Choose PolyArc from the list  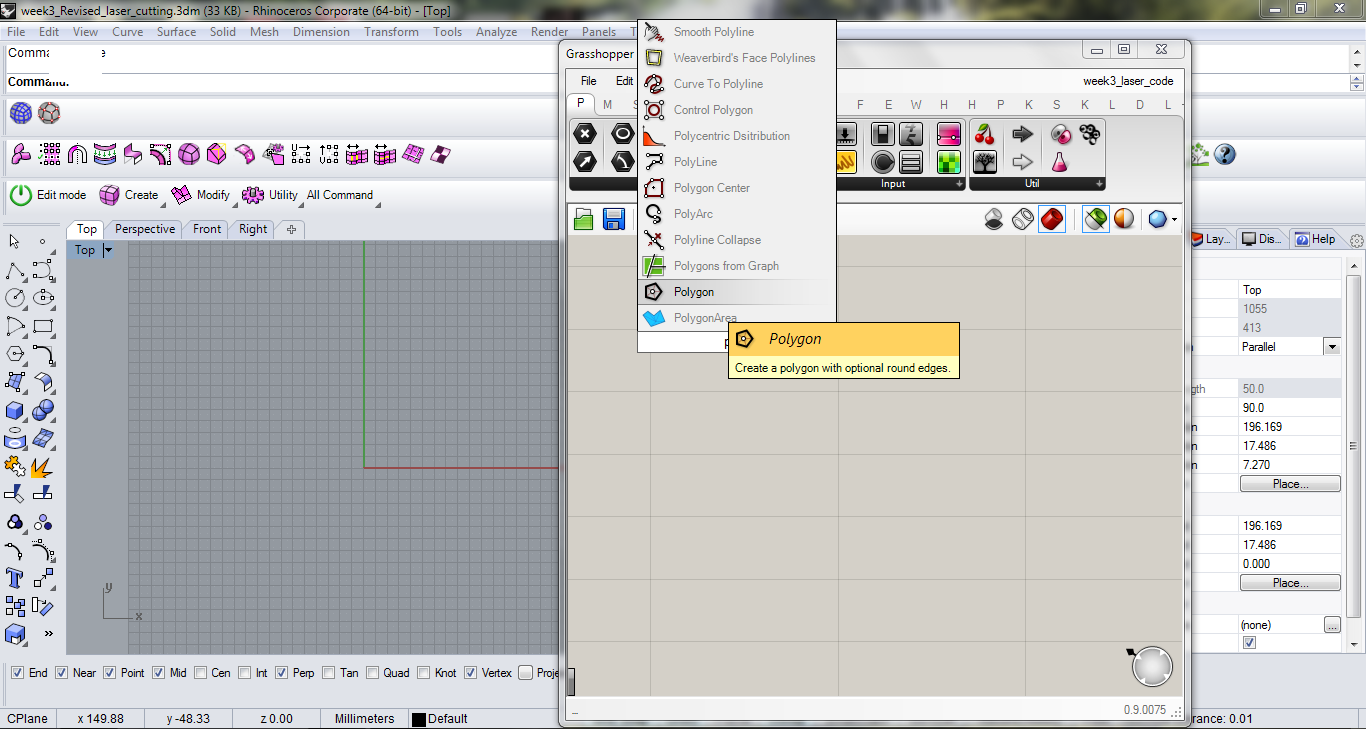(x=736, y=214)
